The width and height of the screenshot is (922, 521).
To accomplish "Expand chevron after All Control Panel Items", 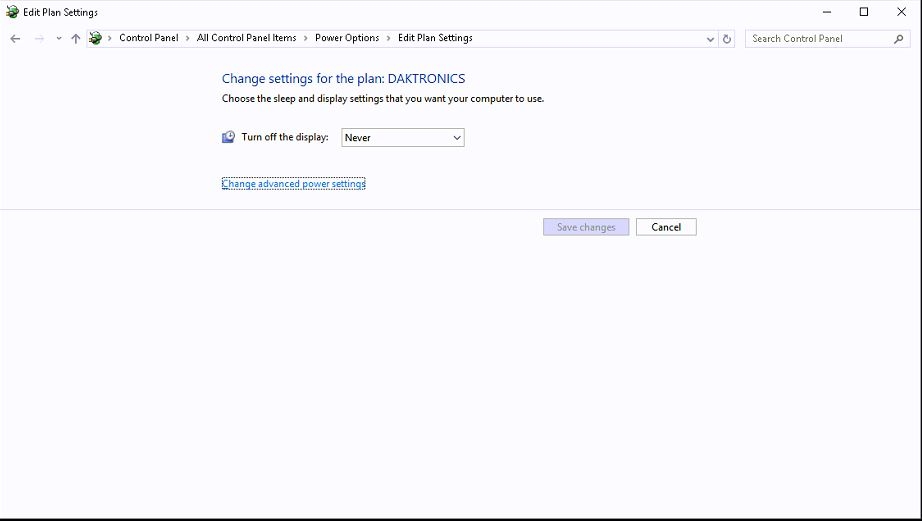I will pyautogui.click(x=306, y=38).
